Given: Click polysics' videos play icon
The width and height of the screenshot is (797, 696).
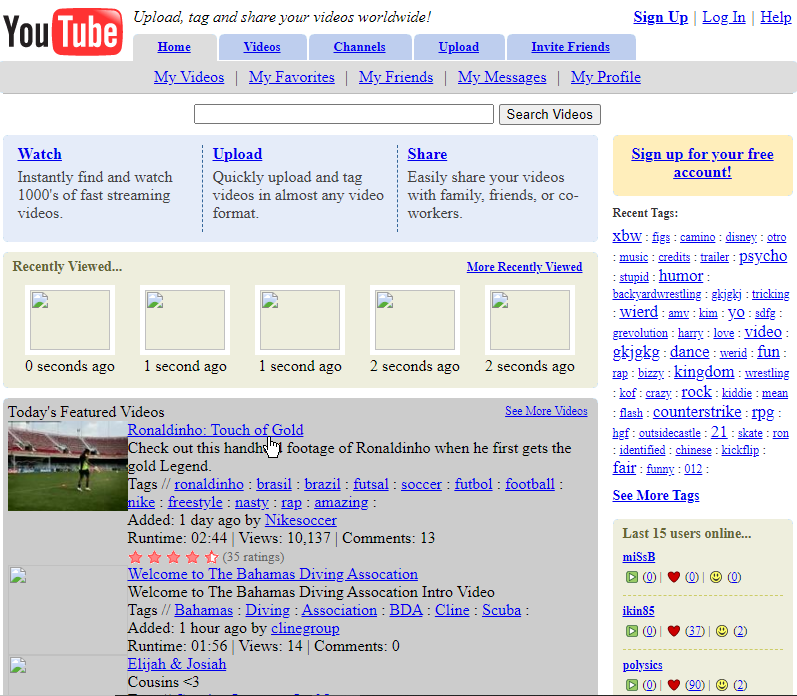Looking at the screenshot, I should pos(632,685).
